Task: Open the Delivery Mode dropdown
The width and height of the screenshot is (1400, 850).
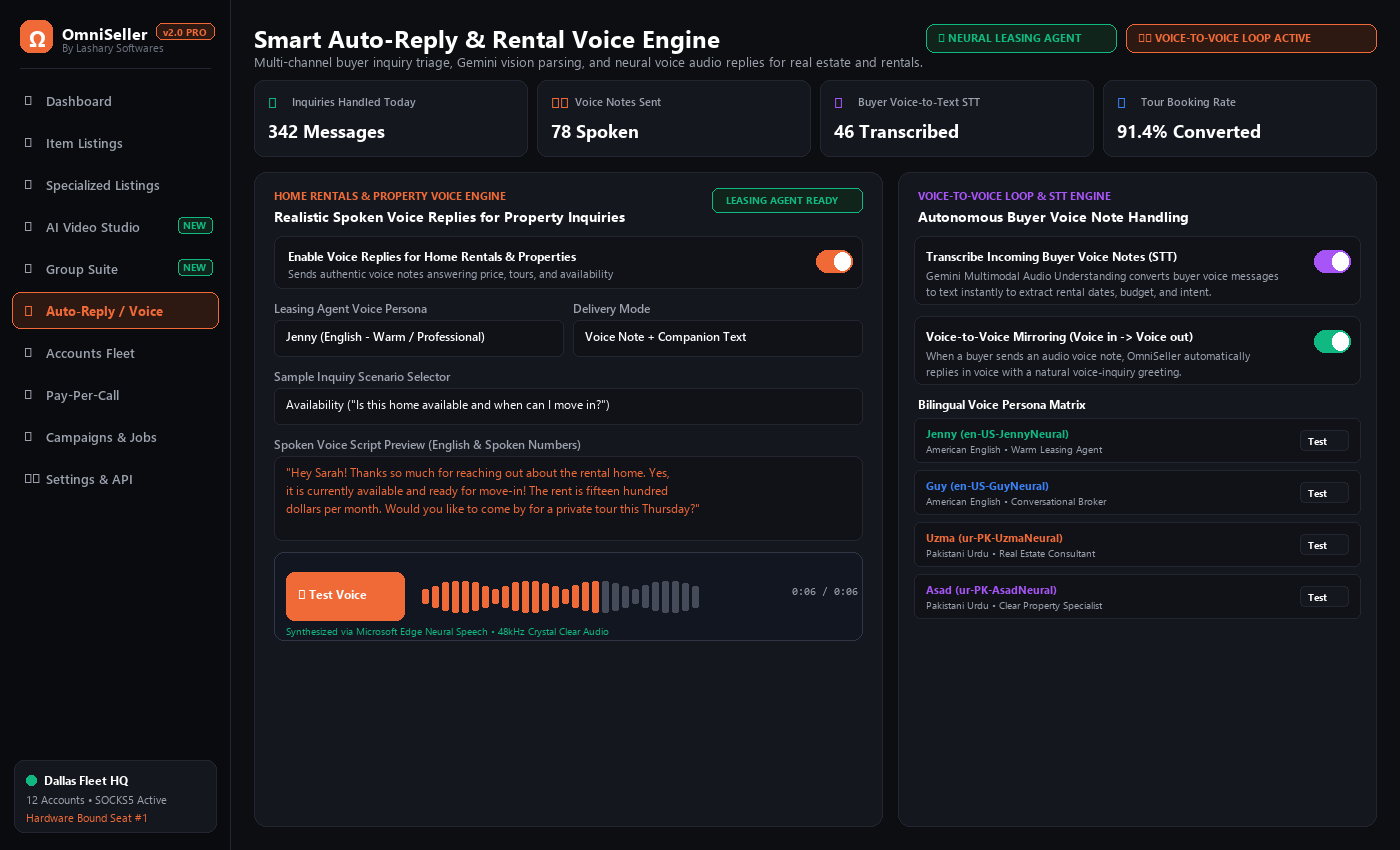Action: click(x=718, y=338)
